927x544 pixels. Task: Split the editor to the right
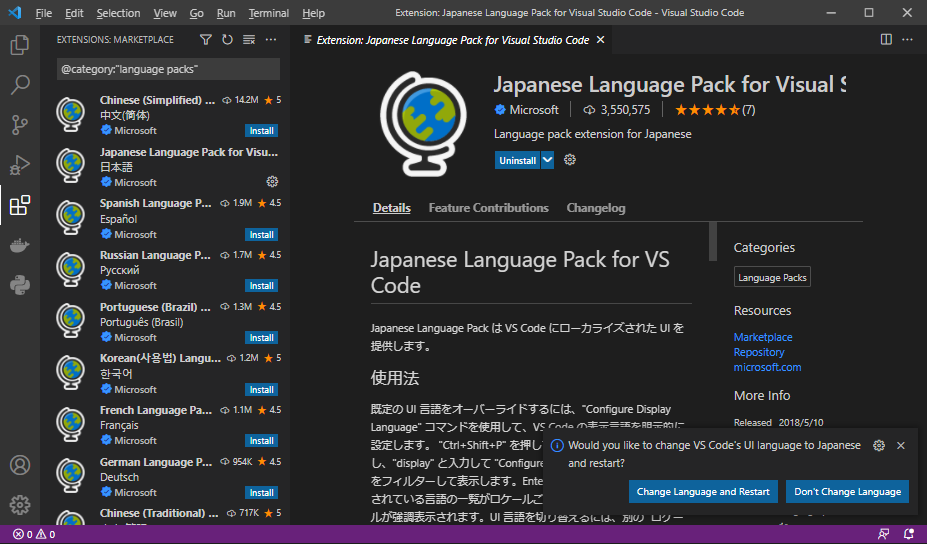tap(886, 40)
